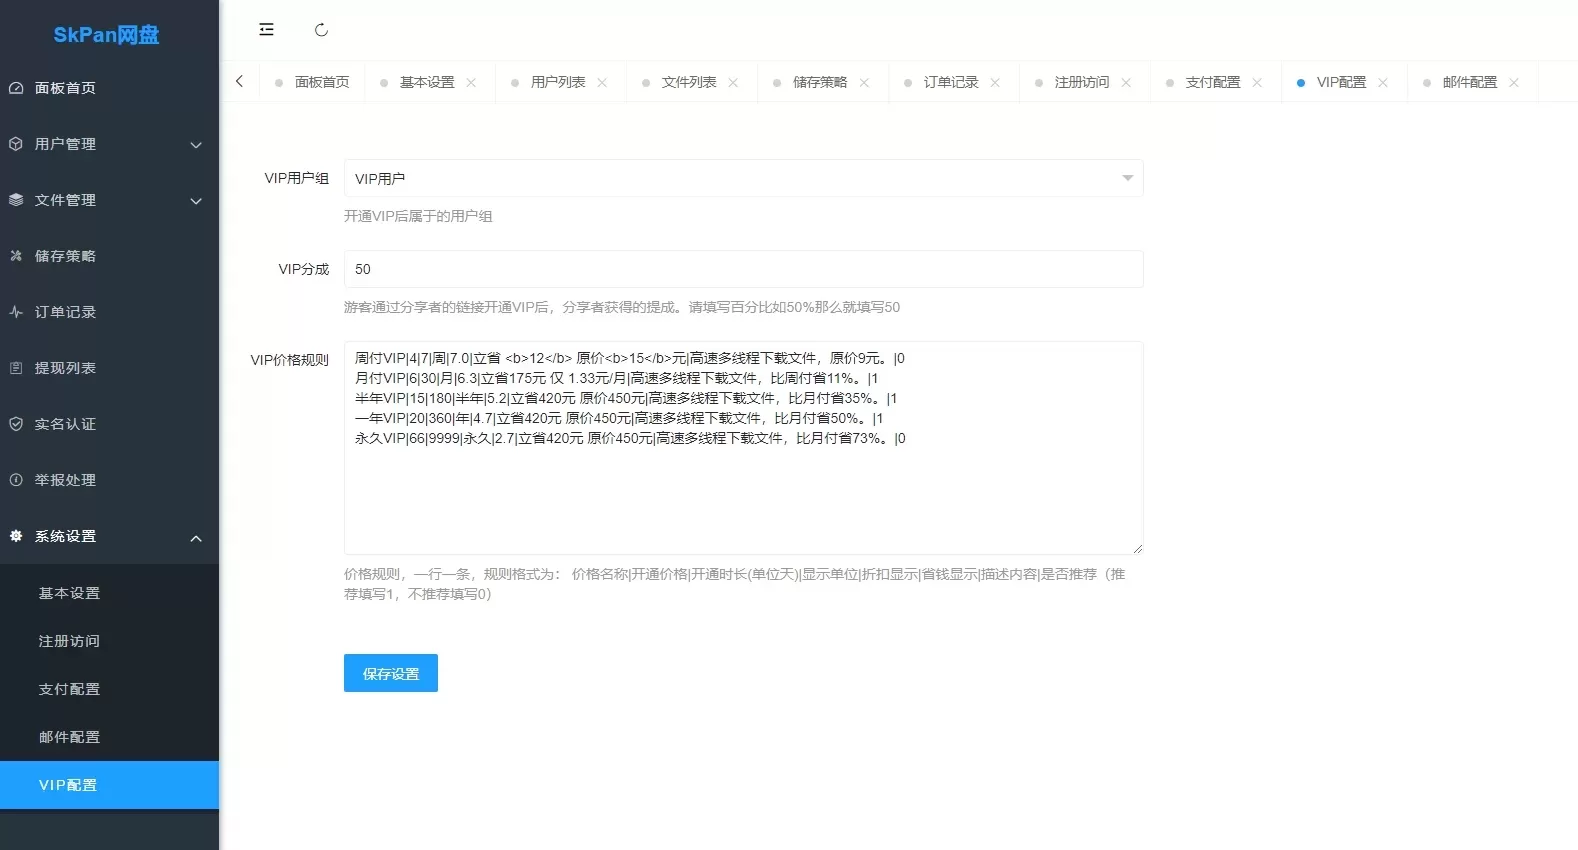Select 邮件配置 in the sidebar submenu
Viewport: 1578px width, 850px height.
coord(69,737)
